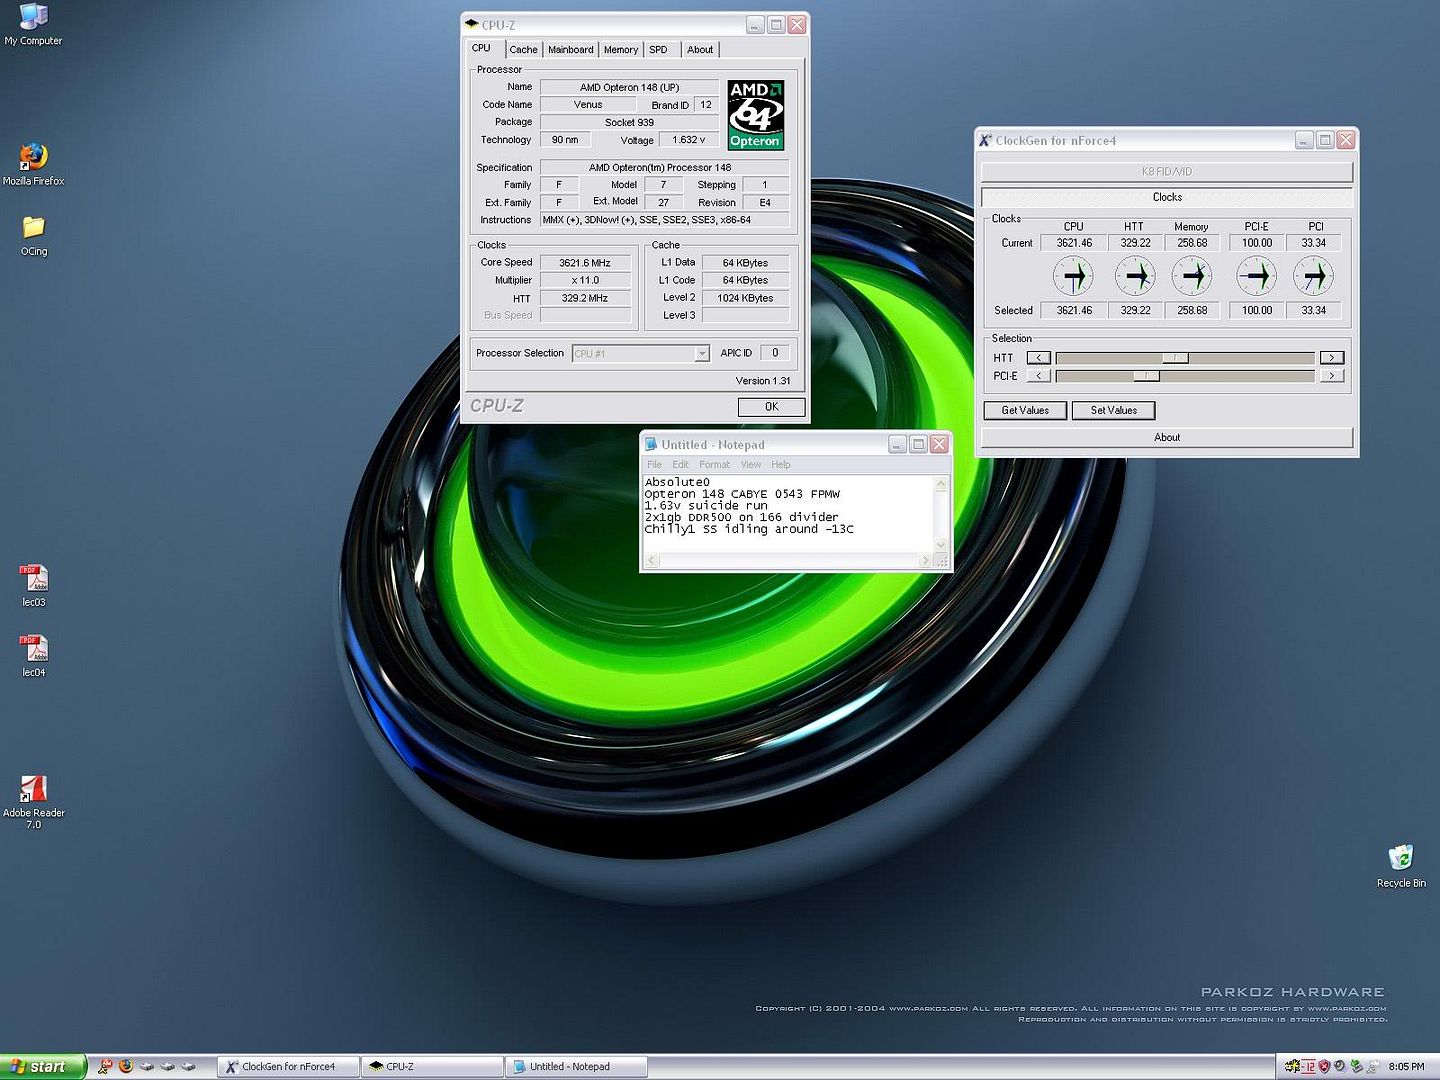Image resolution: width=1440 pixels, height=1080 pixels.
Task: Click the taskbar clock showing 8:05 PM
Action: point(1406,1067)
